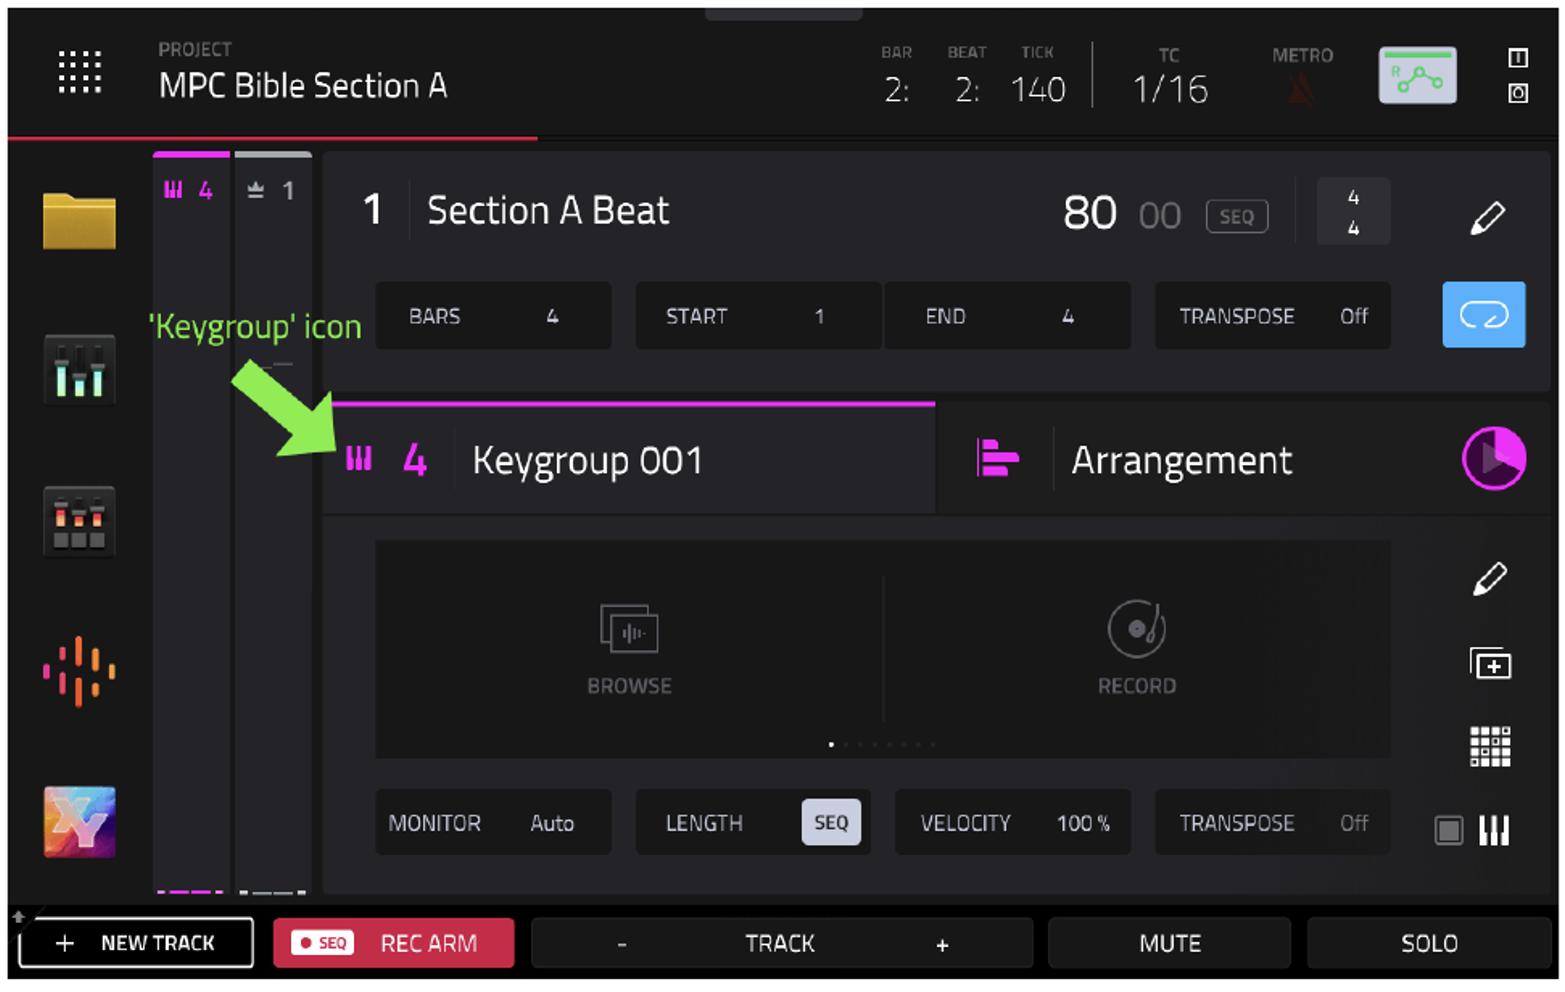Open the pad grid icon on the right
Viewport: 1565px width, 992px height.
click(x=1489, y=746)
